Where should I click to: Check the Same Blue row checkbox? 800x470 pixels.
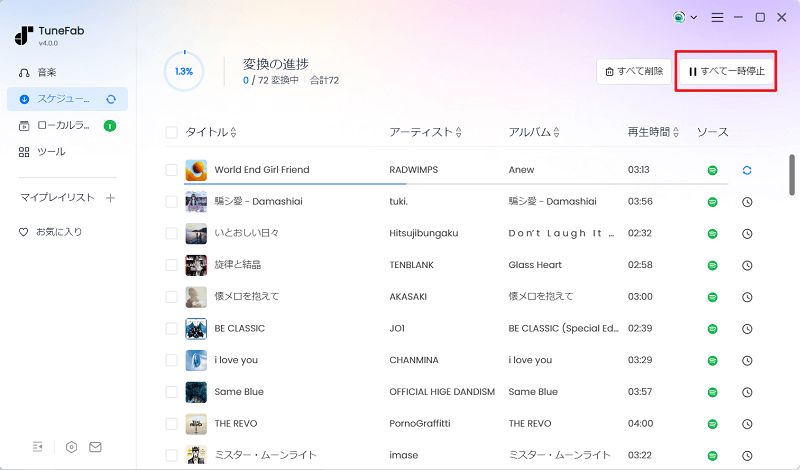171,392
